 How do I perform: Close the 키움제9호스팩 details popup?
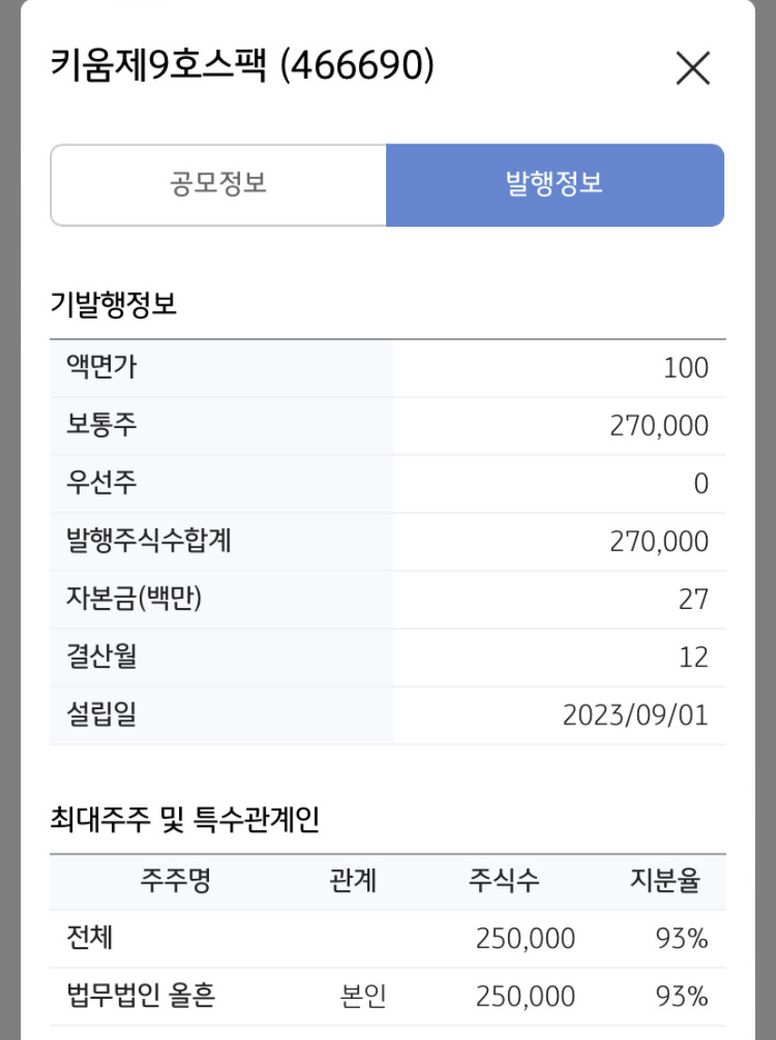point(693,69)
